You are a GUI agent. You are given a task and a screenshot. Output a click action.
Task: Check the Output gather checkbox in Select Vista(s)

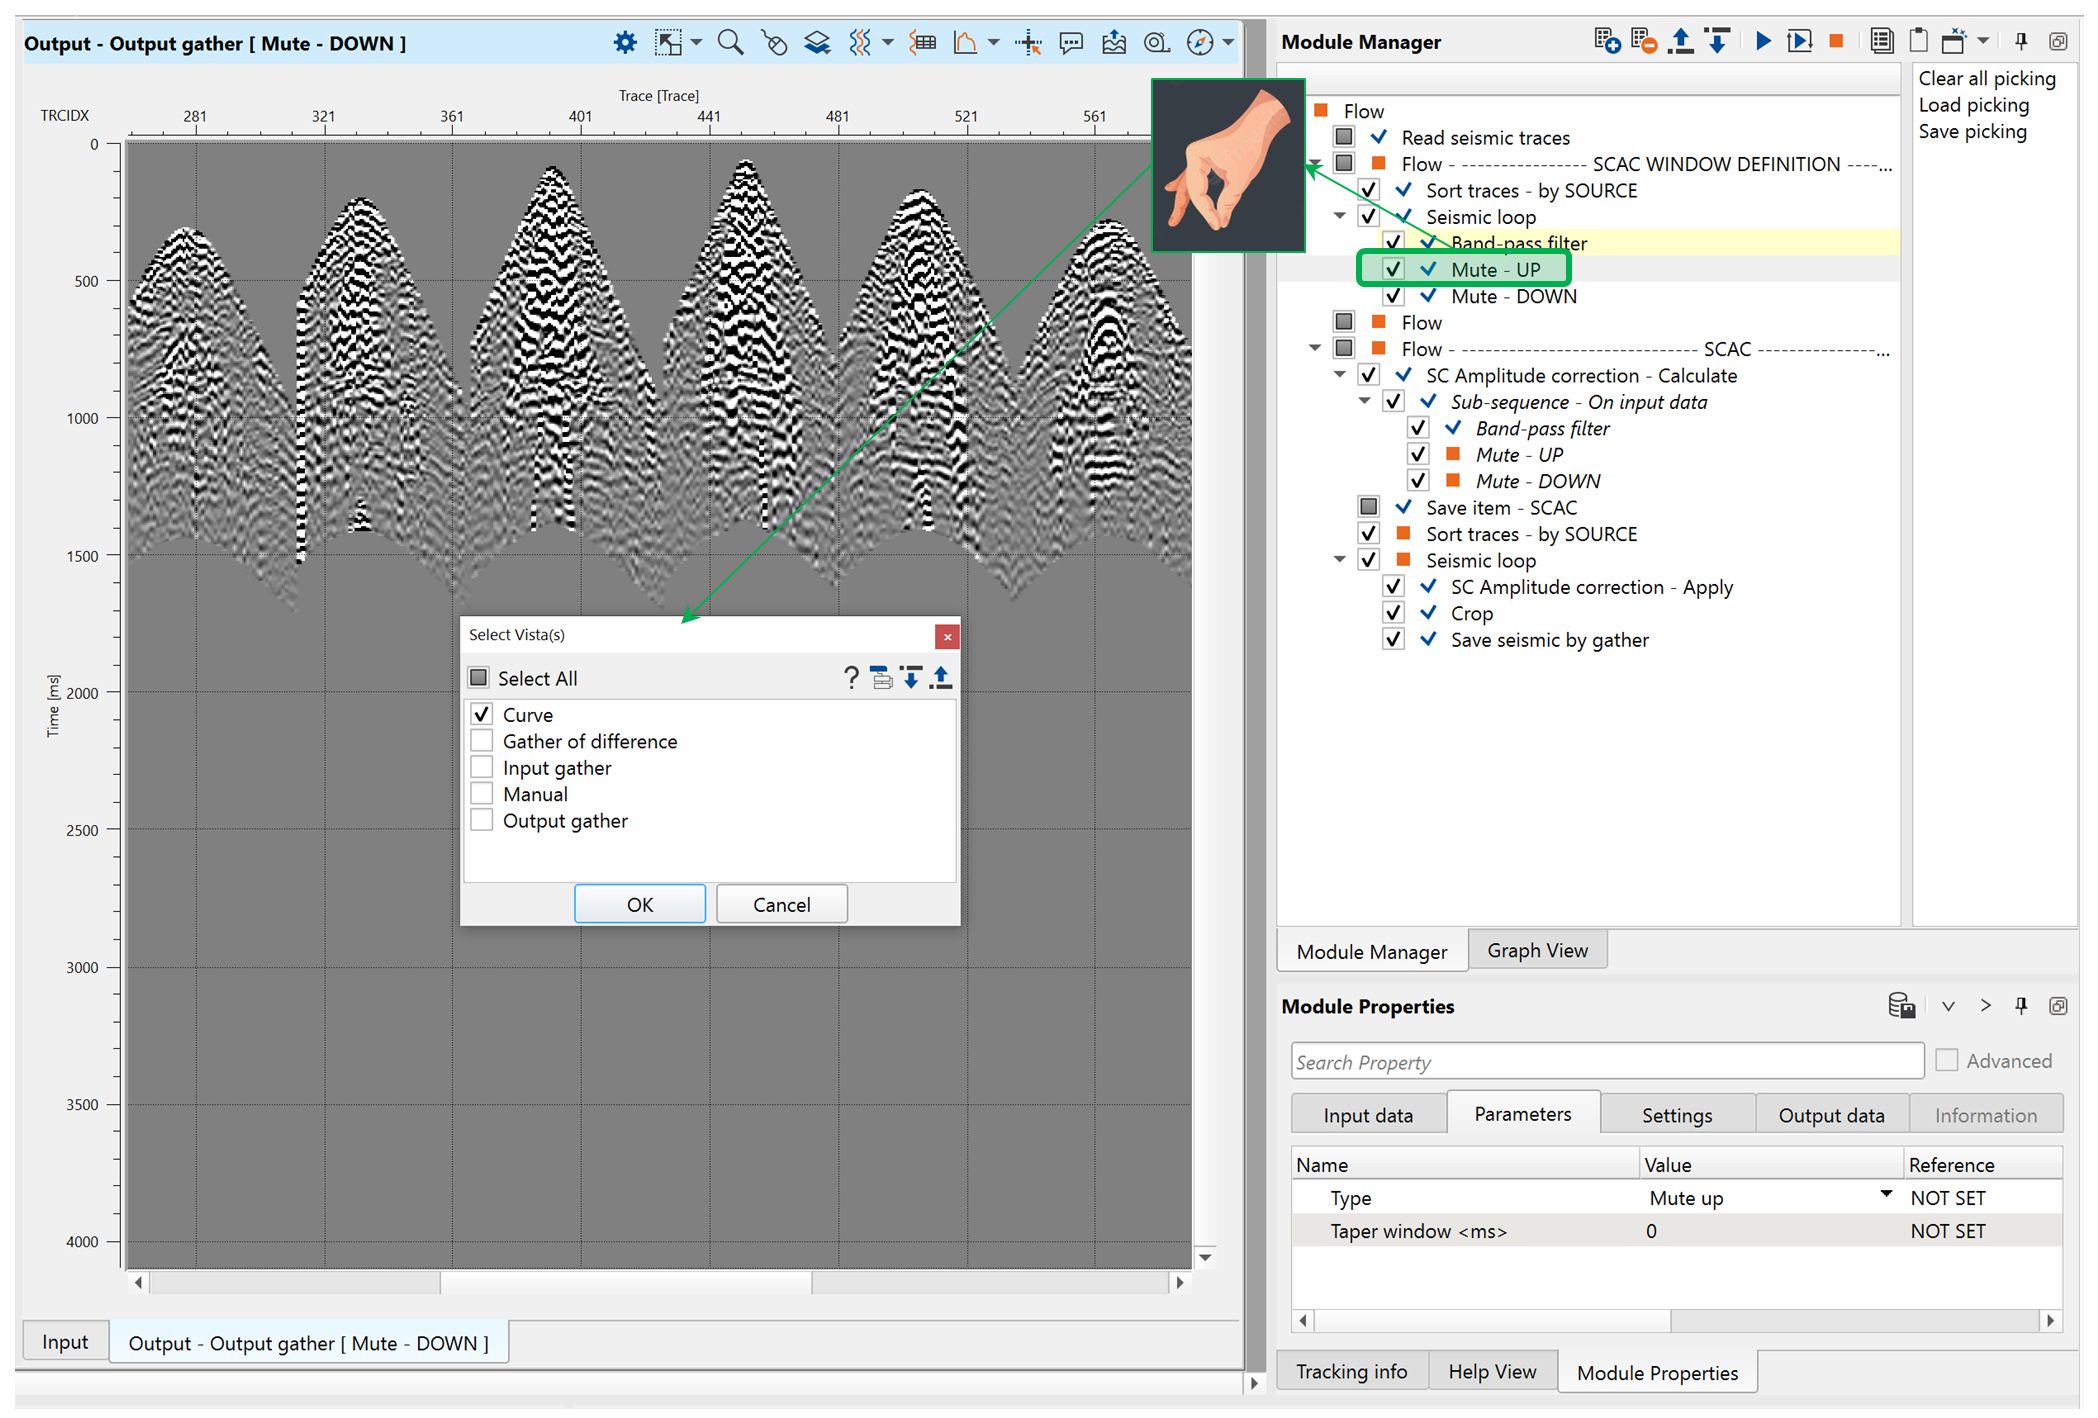(x=482, y=821)
